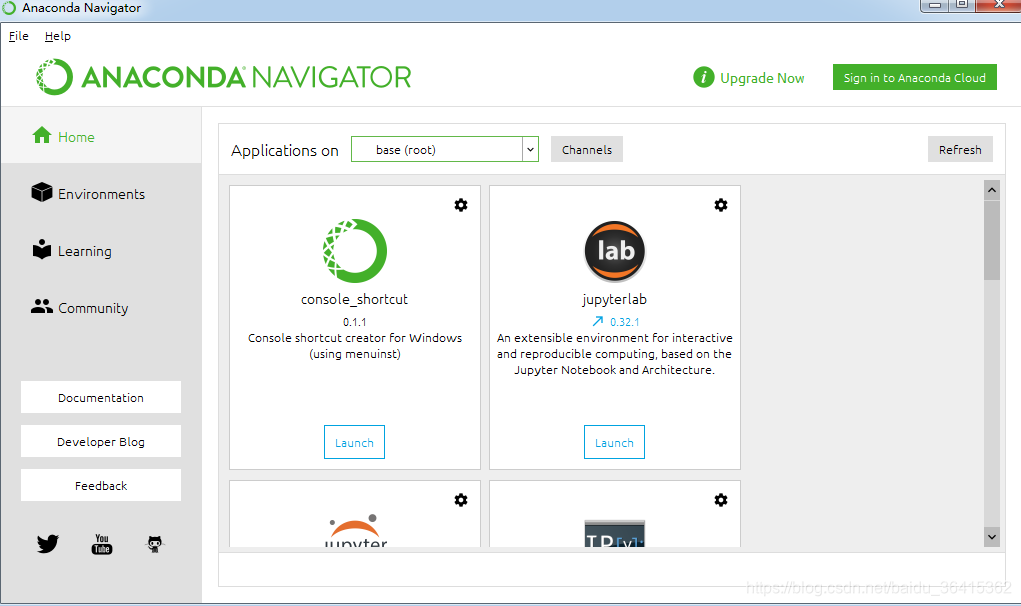Click the console_shortcut title text

click(x=354, y=299)
